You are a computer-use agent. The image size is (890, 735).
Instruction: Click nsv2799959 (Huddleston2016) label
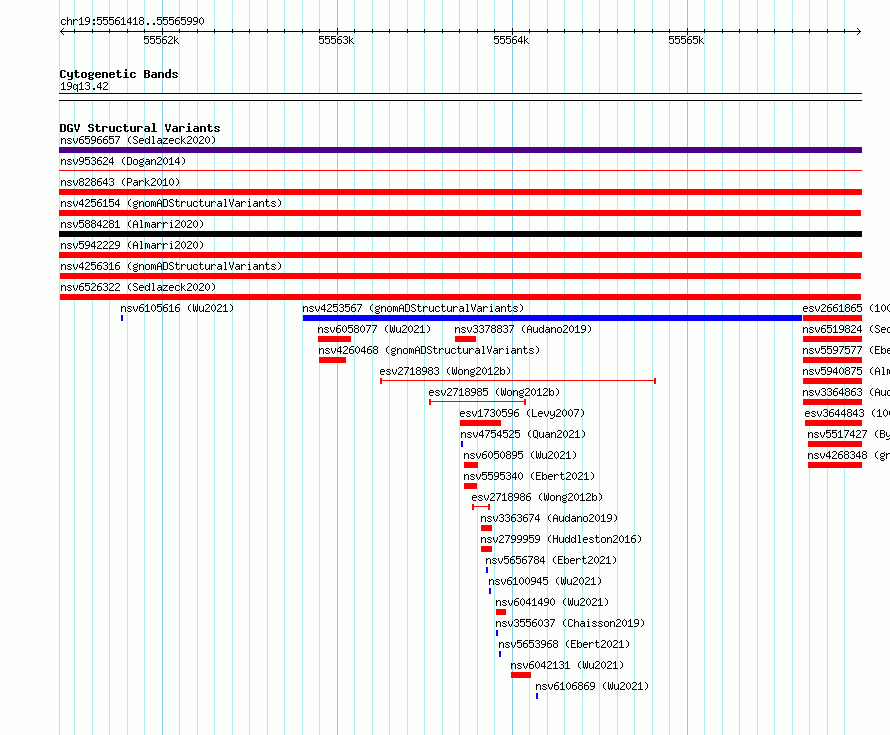(561, 539)
